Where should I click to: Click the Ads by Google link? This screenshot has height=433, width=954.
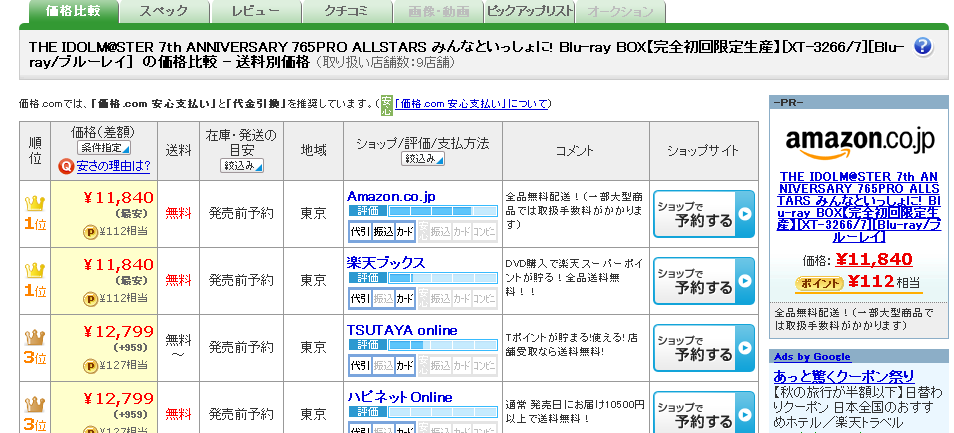coord(812,357)
